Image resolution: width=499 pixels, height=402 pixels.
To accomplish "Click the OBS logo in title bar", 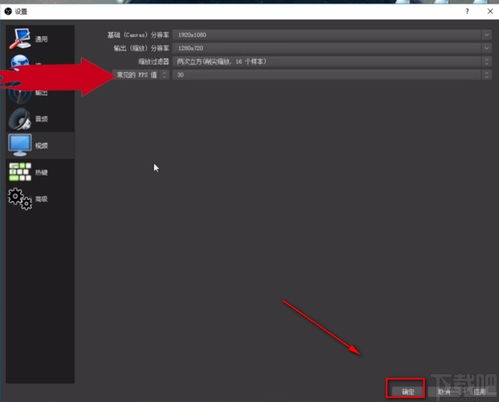I will click(x=8, y=12).
